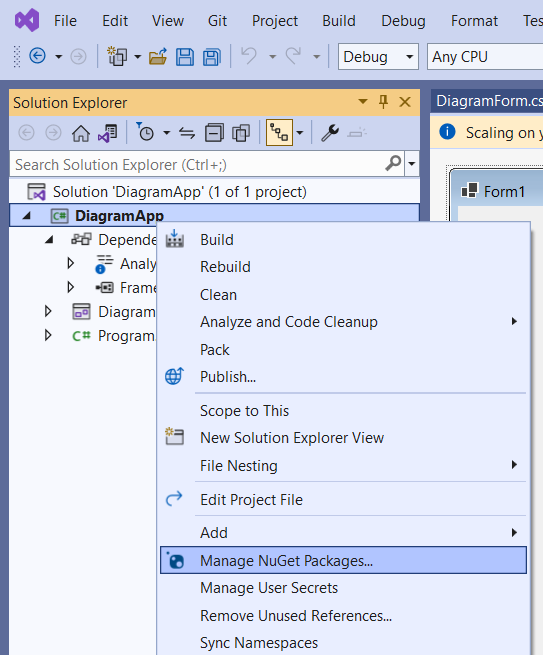Expand the Program C# file node

[48, 335]
